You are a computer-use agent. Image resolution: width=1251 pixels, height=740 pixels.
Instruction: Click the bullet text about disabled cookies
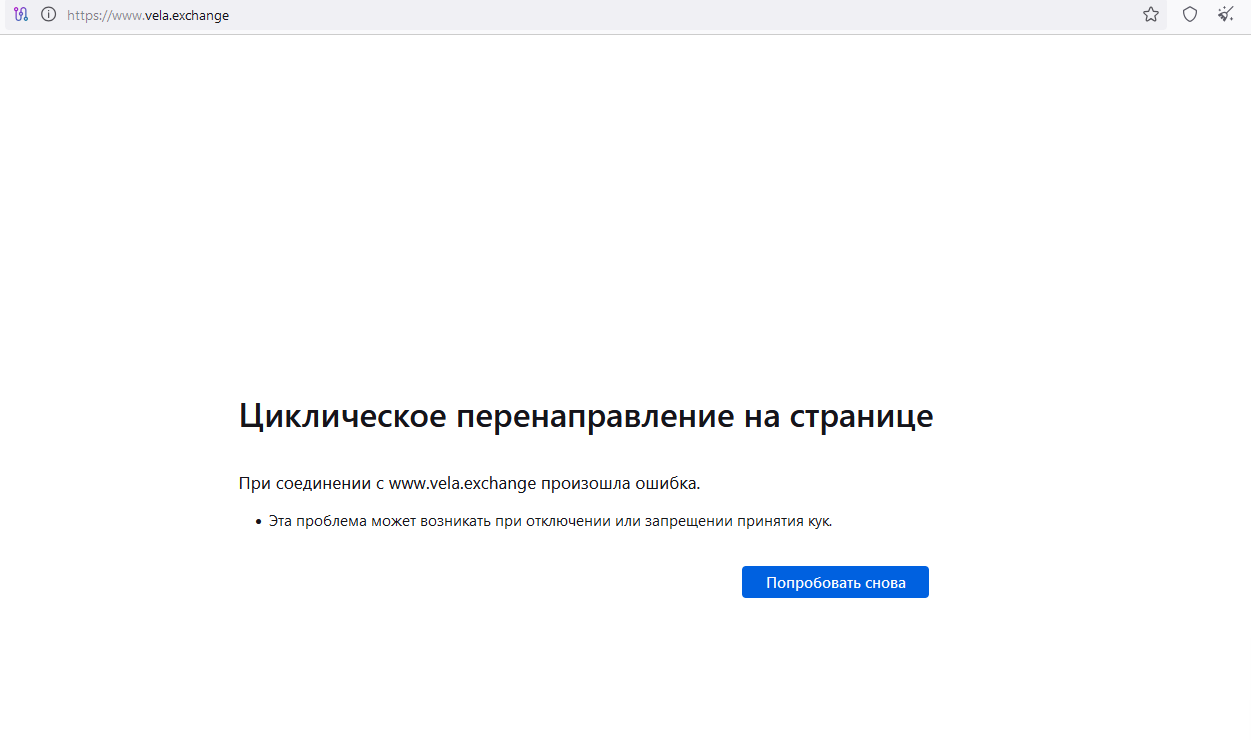tap(550, 521)
